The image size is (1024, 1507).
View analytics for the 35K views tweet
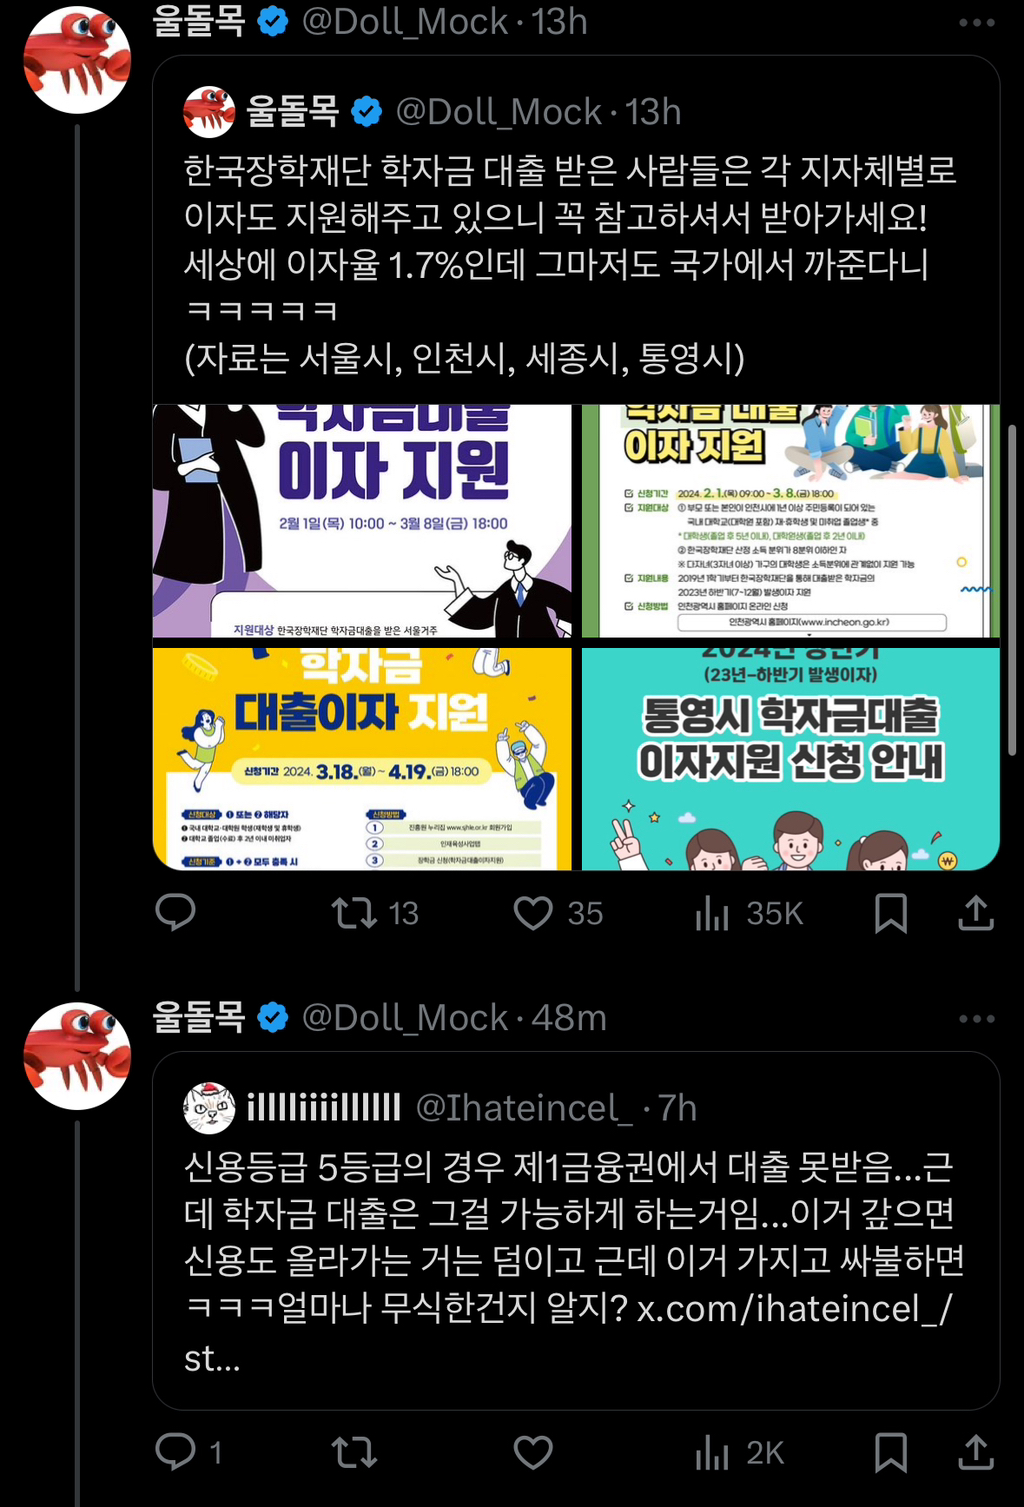(x=712, y=912)
